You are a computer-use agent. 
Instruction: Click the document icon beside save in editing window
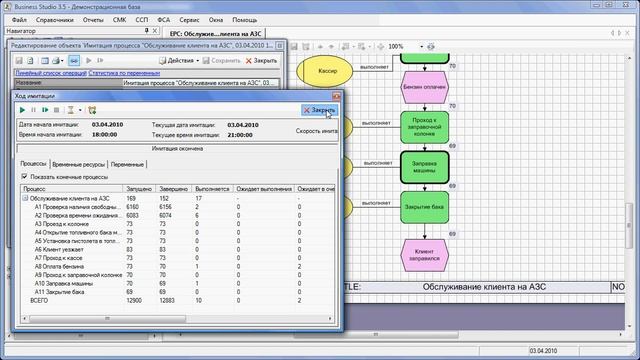[x=30, y=61]
